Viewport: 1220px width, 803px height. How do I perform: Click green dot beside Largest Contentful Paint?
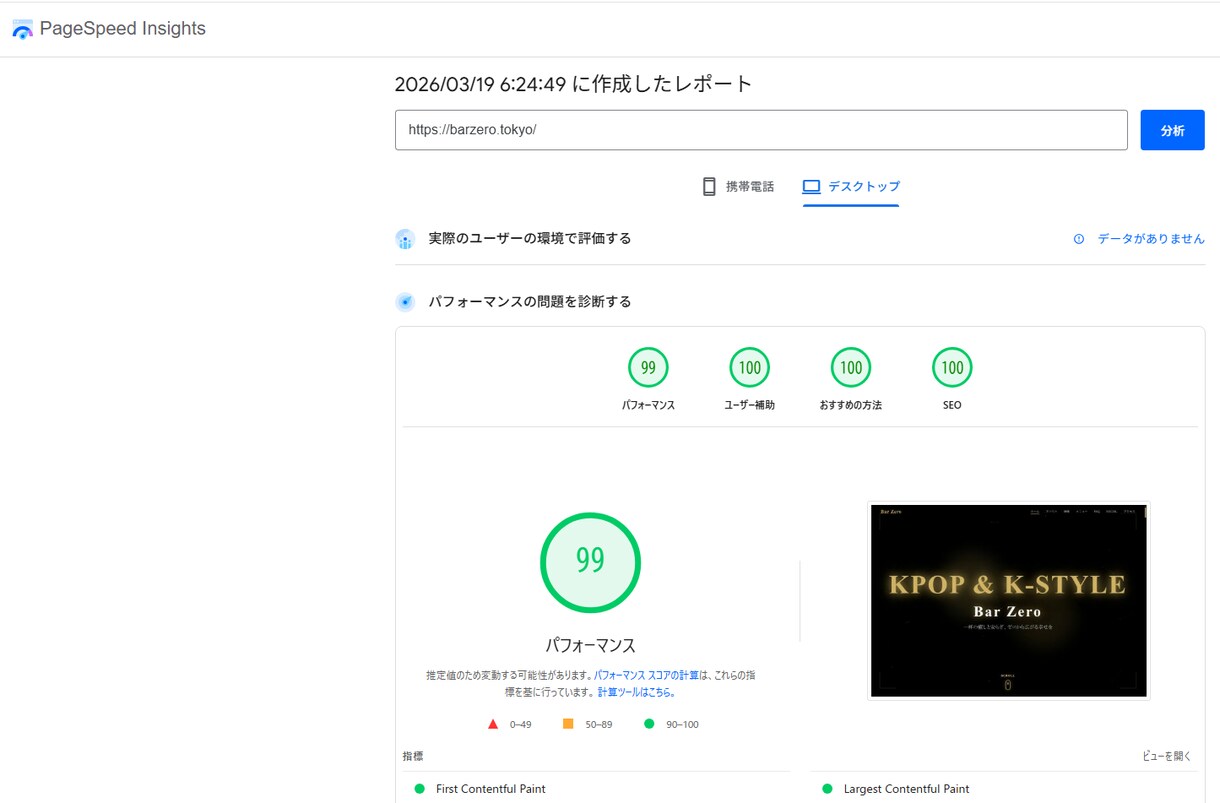pyautogui.click(x=827, y=789)
